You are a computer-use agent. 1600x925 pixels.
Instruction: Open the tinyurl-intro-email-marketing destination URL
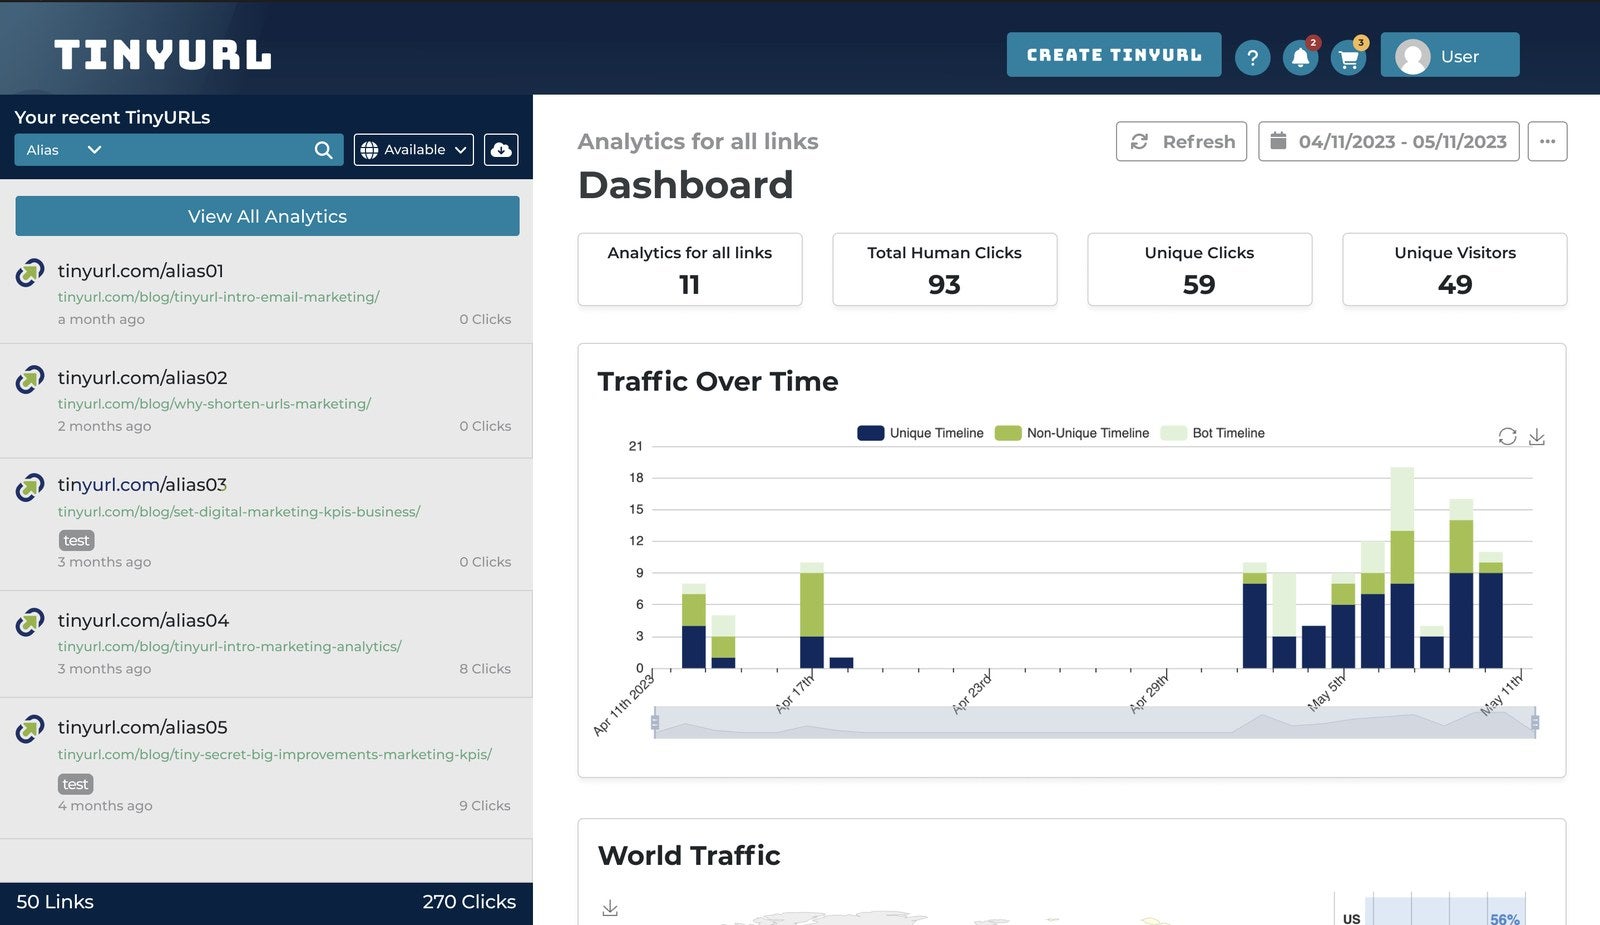(218, 297)
